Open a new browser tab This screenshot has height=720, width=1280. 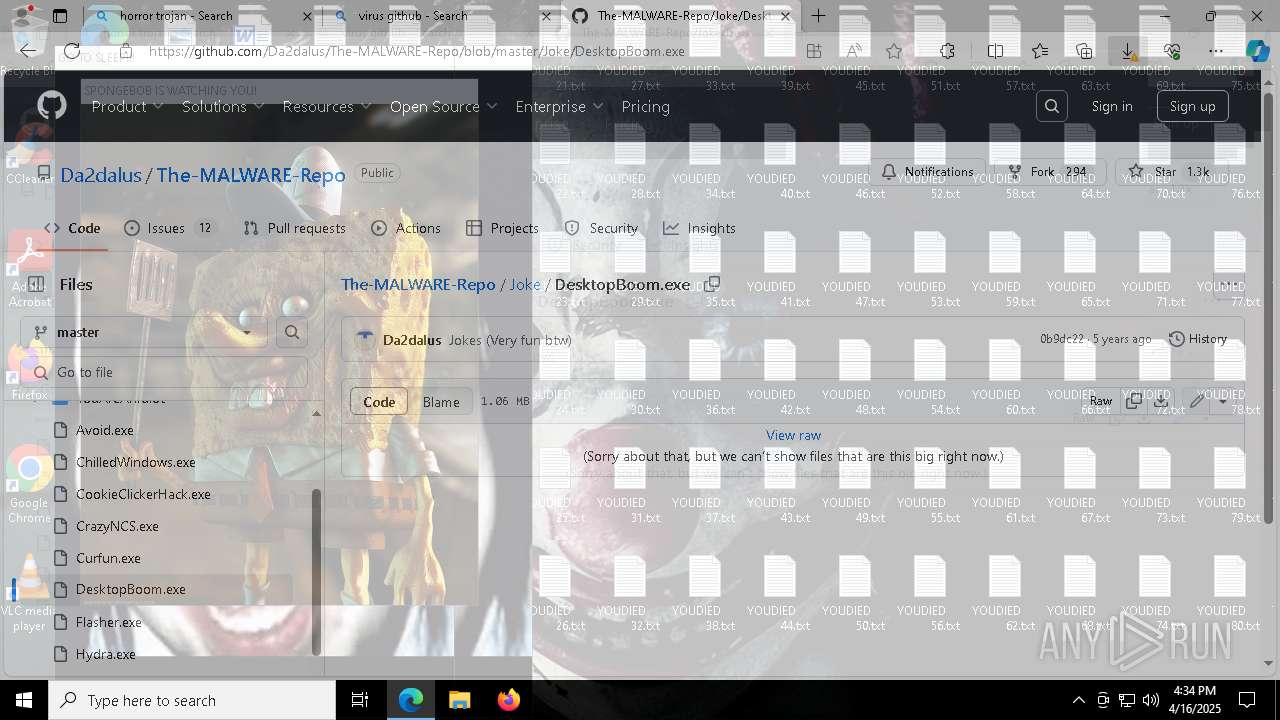pos(819,16)
